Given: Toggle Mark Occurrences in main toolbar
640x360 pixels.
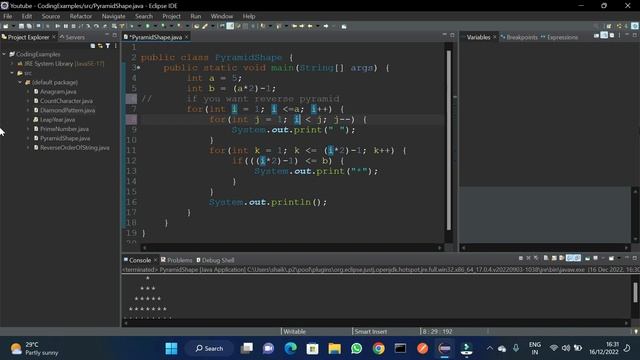Looking at the screenshot, I should tap(230, 26).
